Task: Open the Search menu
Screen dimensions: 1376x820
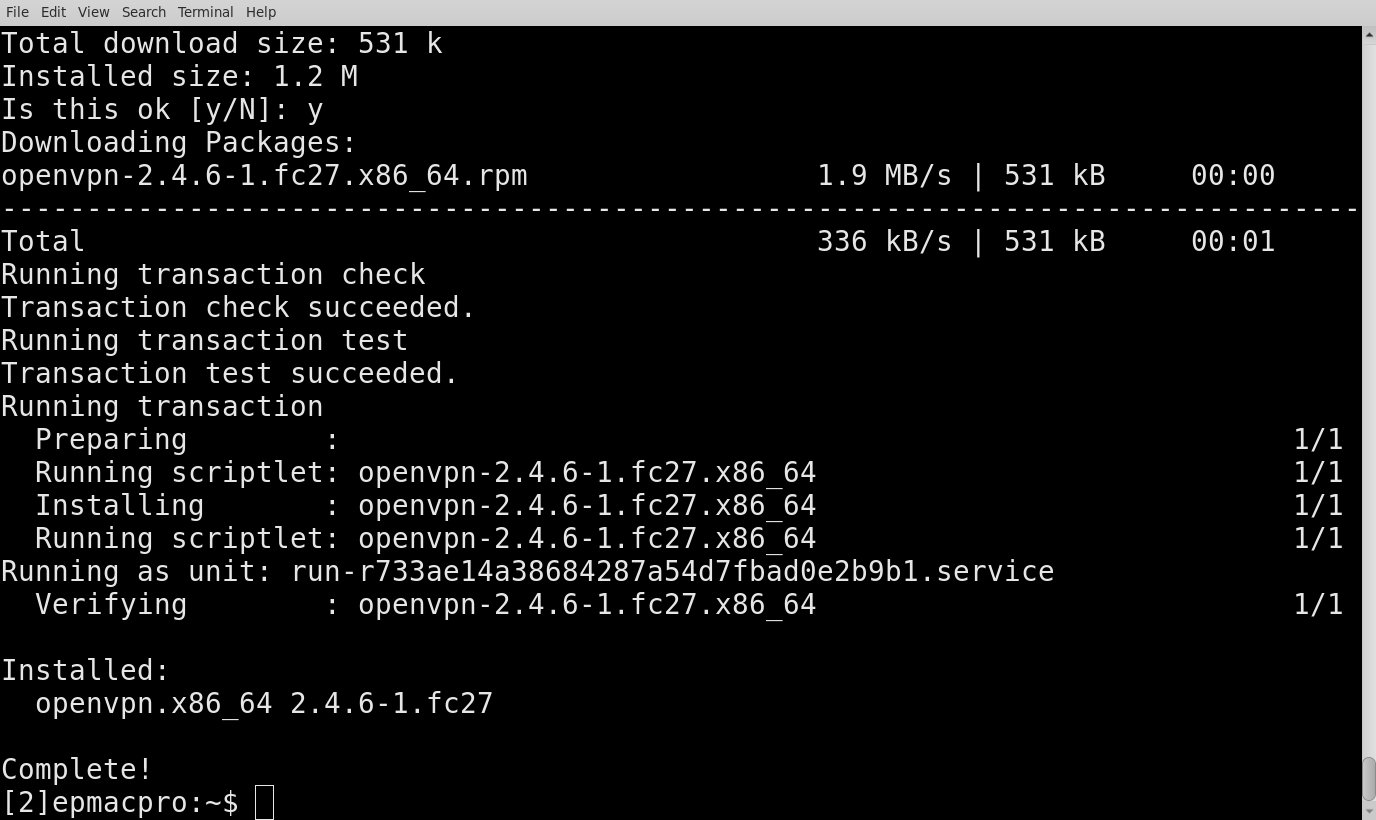Action: pyautogui.click(x=144, y=12)
